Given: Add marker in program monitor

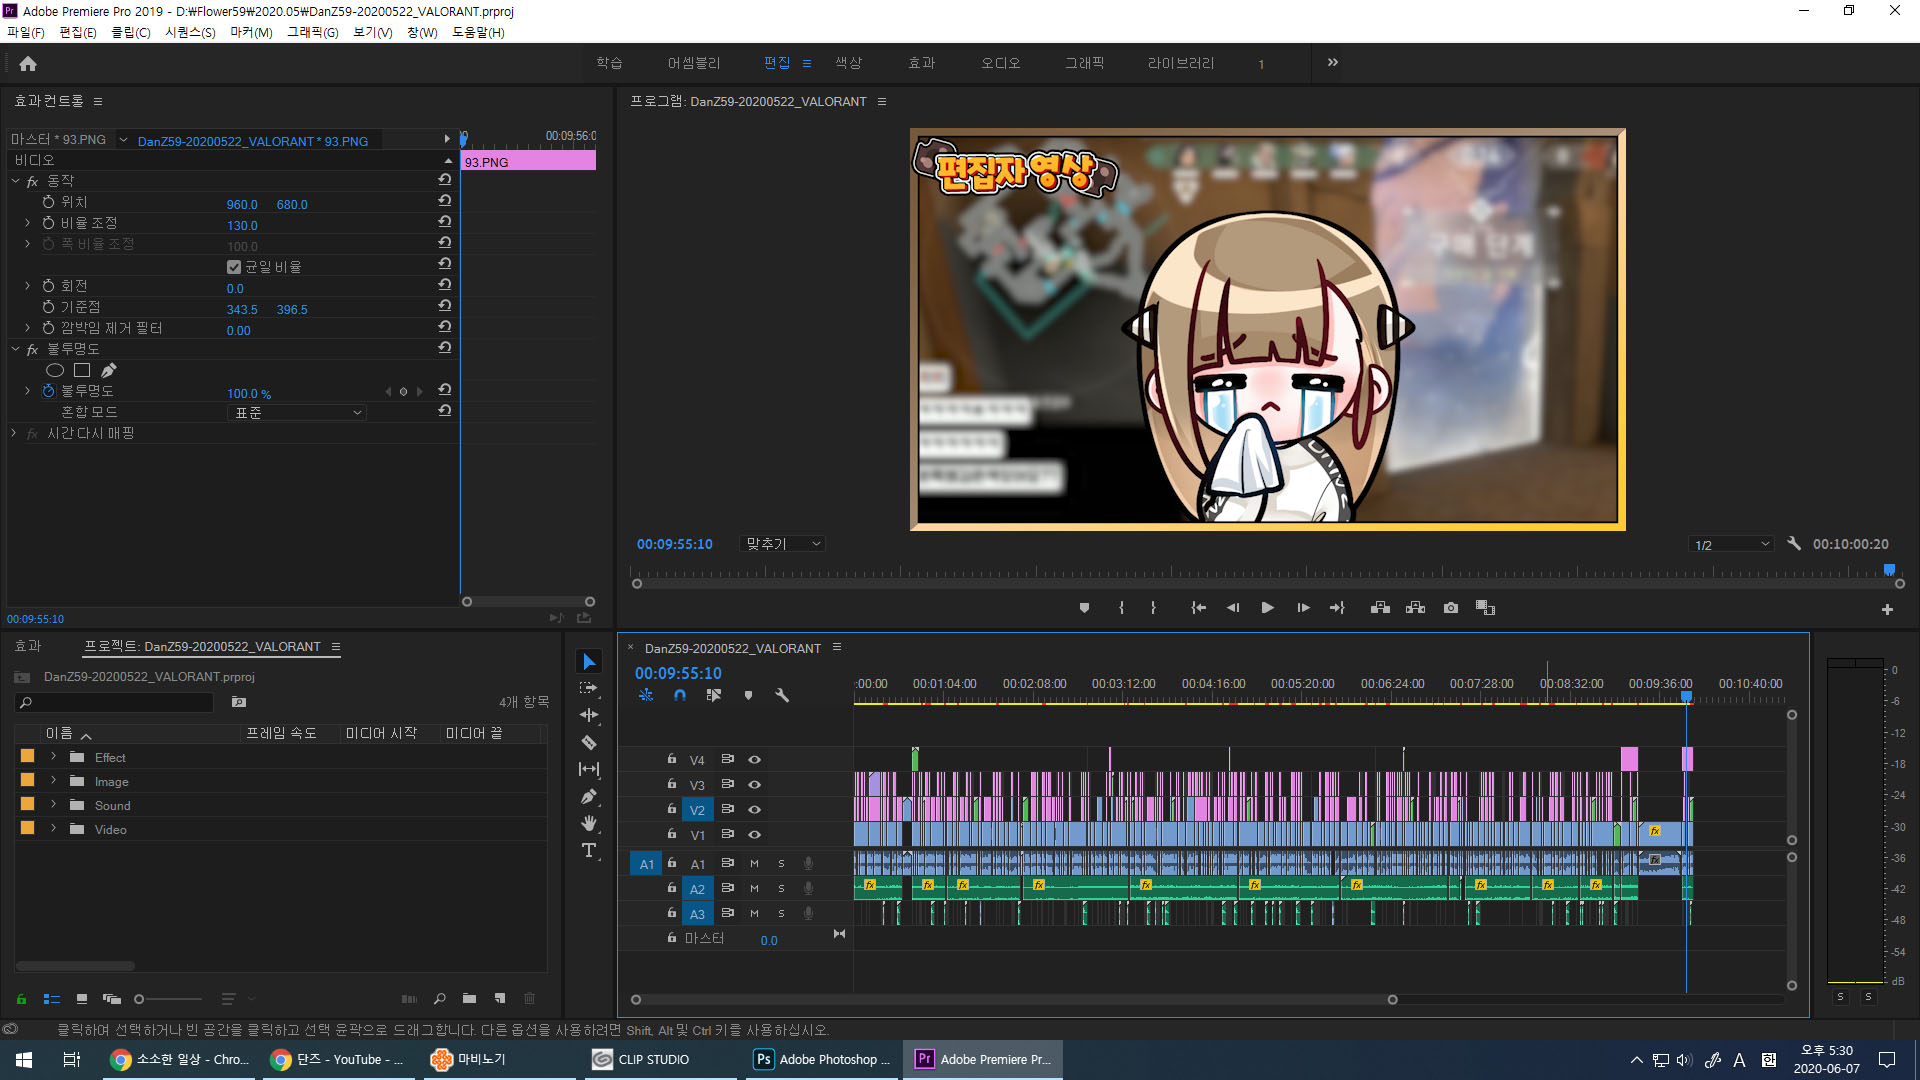Looking at the screenshot, I should 1084,608.
